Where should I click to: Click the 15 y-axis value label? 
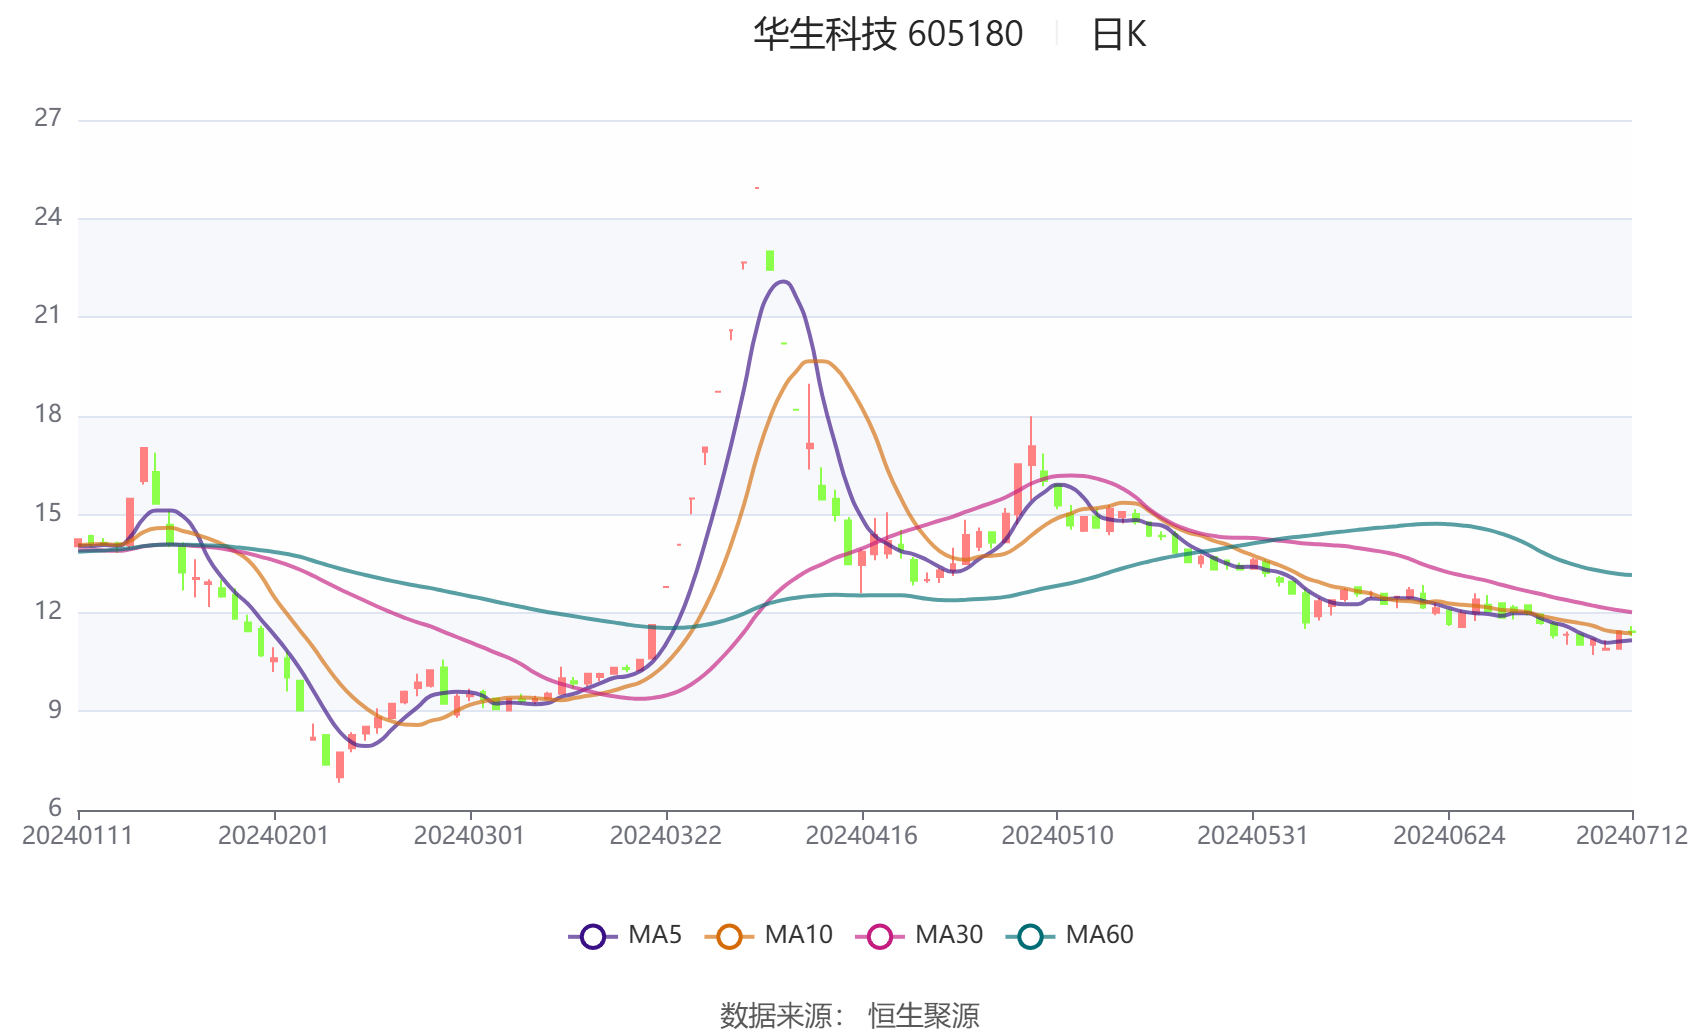(48, 513)
